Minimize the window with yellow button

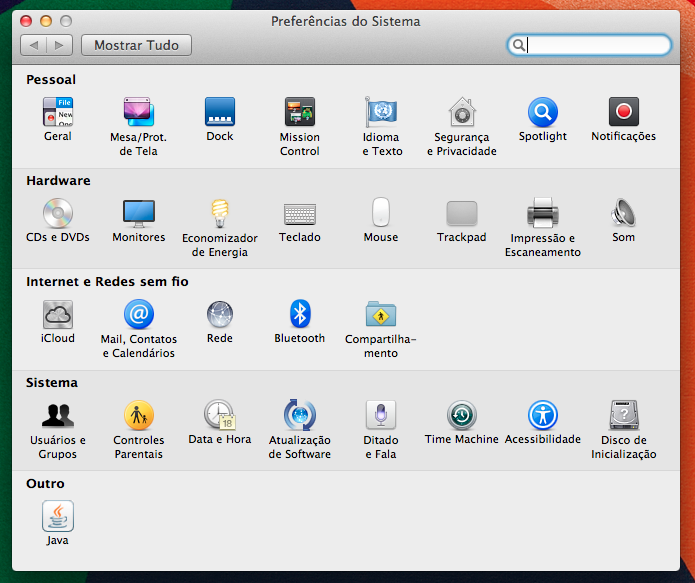pos(46,21)
